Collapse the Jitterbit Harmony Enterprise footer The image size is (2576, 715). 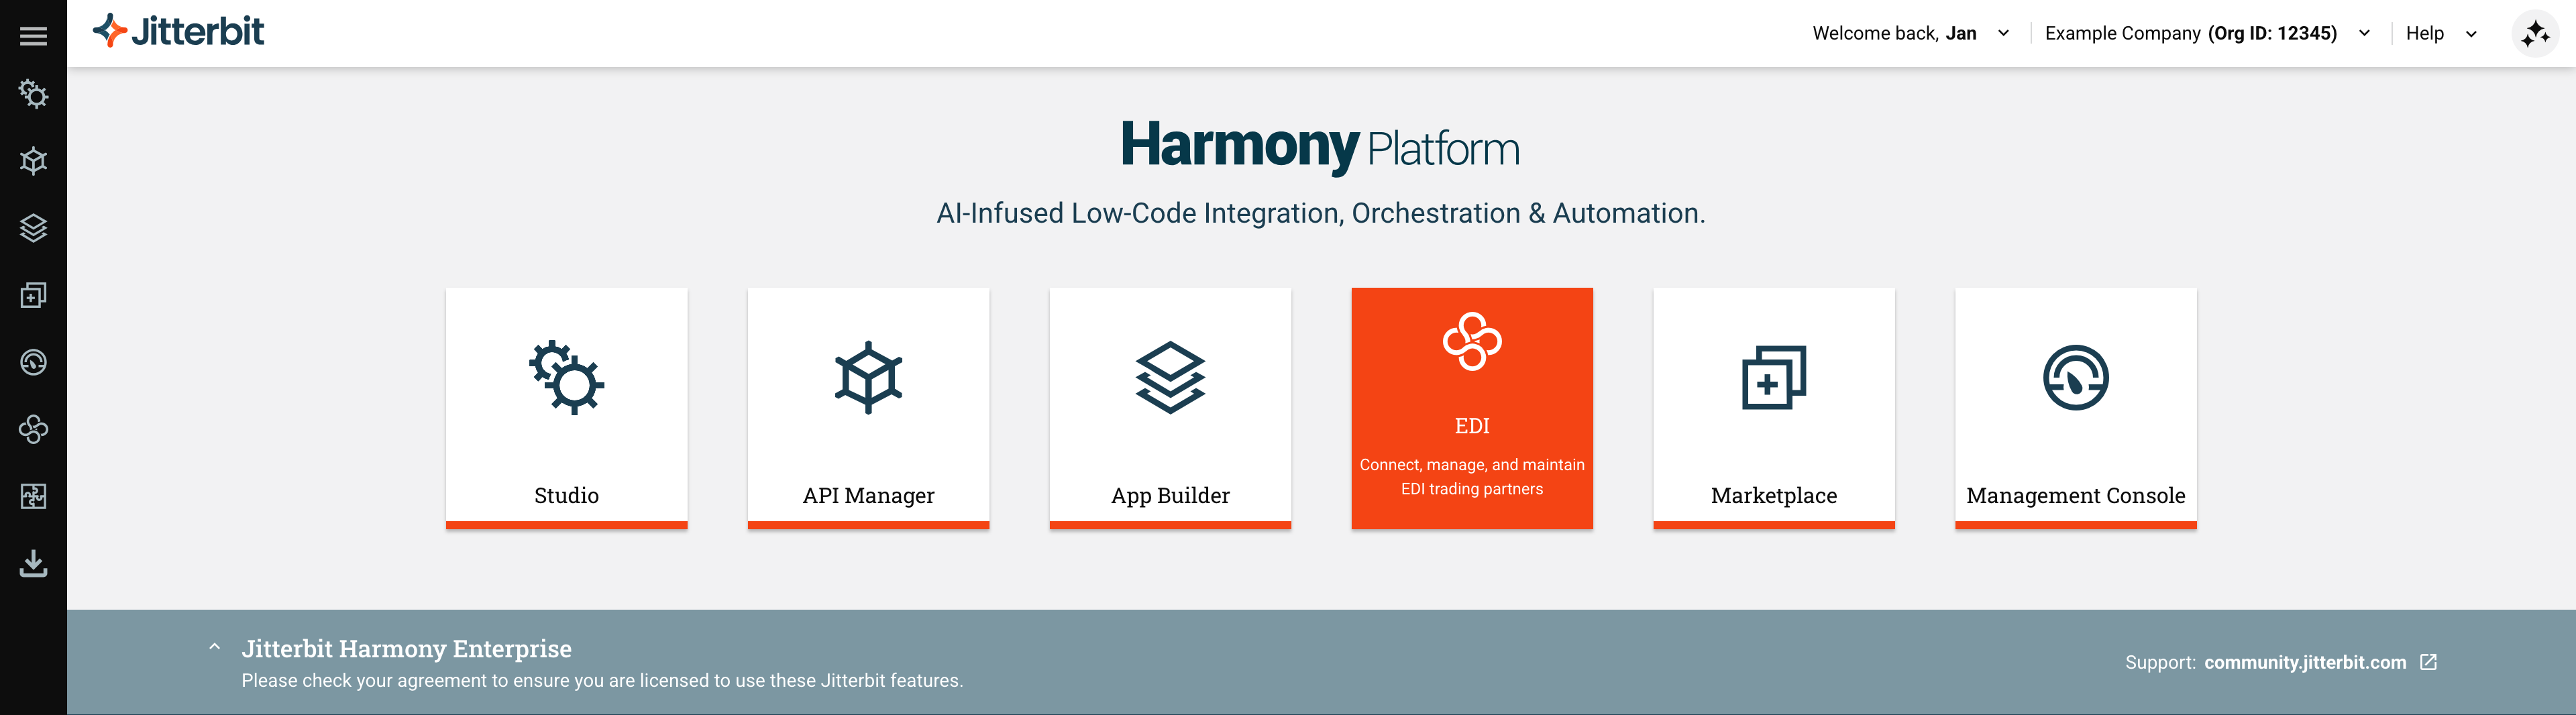214,647
